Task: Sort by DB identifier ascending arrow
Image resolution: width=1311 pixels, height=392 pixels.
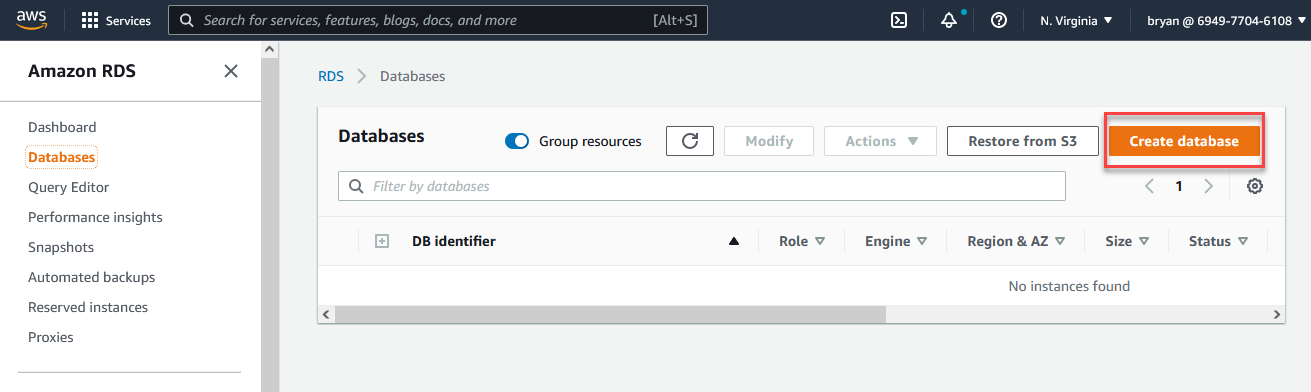Action: tap(734, 241)
